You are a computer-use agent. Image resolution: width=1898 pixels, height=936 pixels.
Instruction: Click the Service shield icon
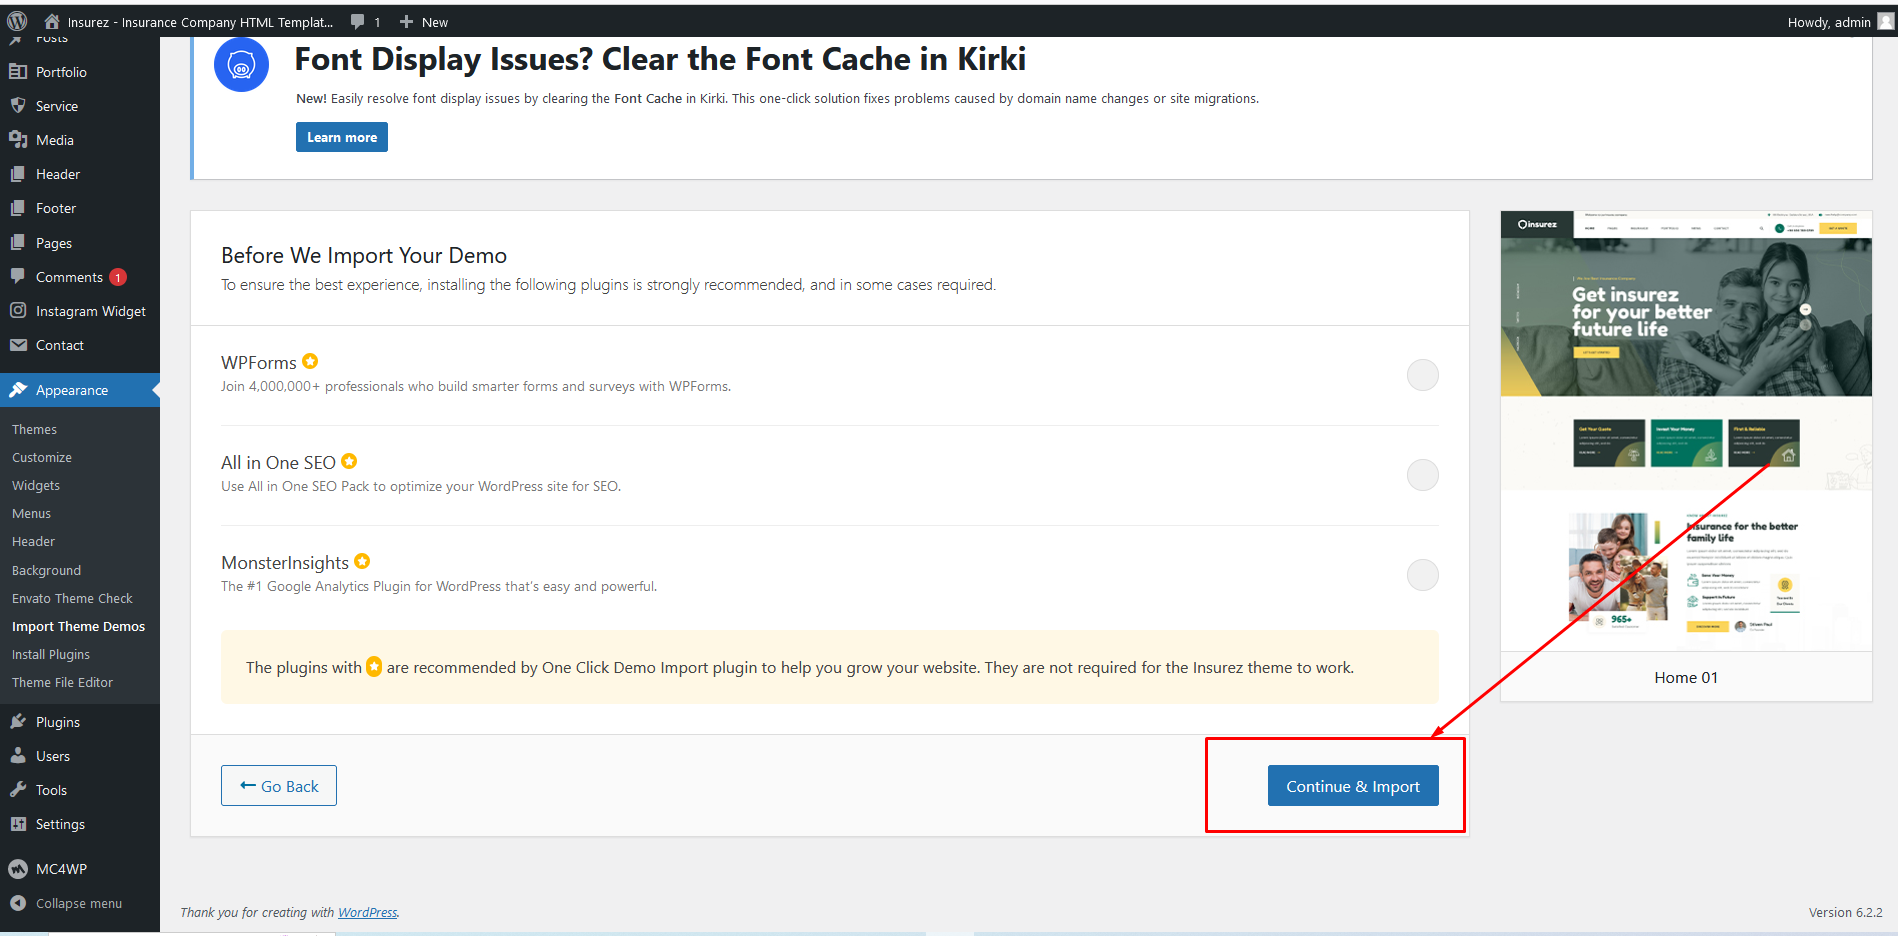[x=18, y=106]
